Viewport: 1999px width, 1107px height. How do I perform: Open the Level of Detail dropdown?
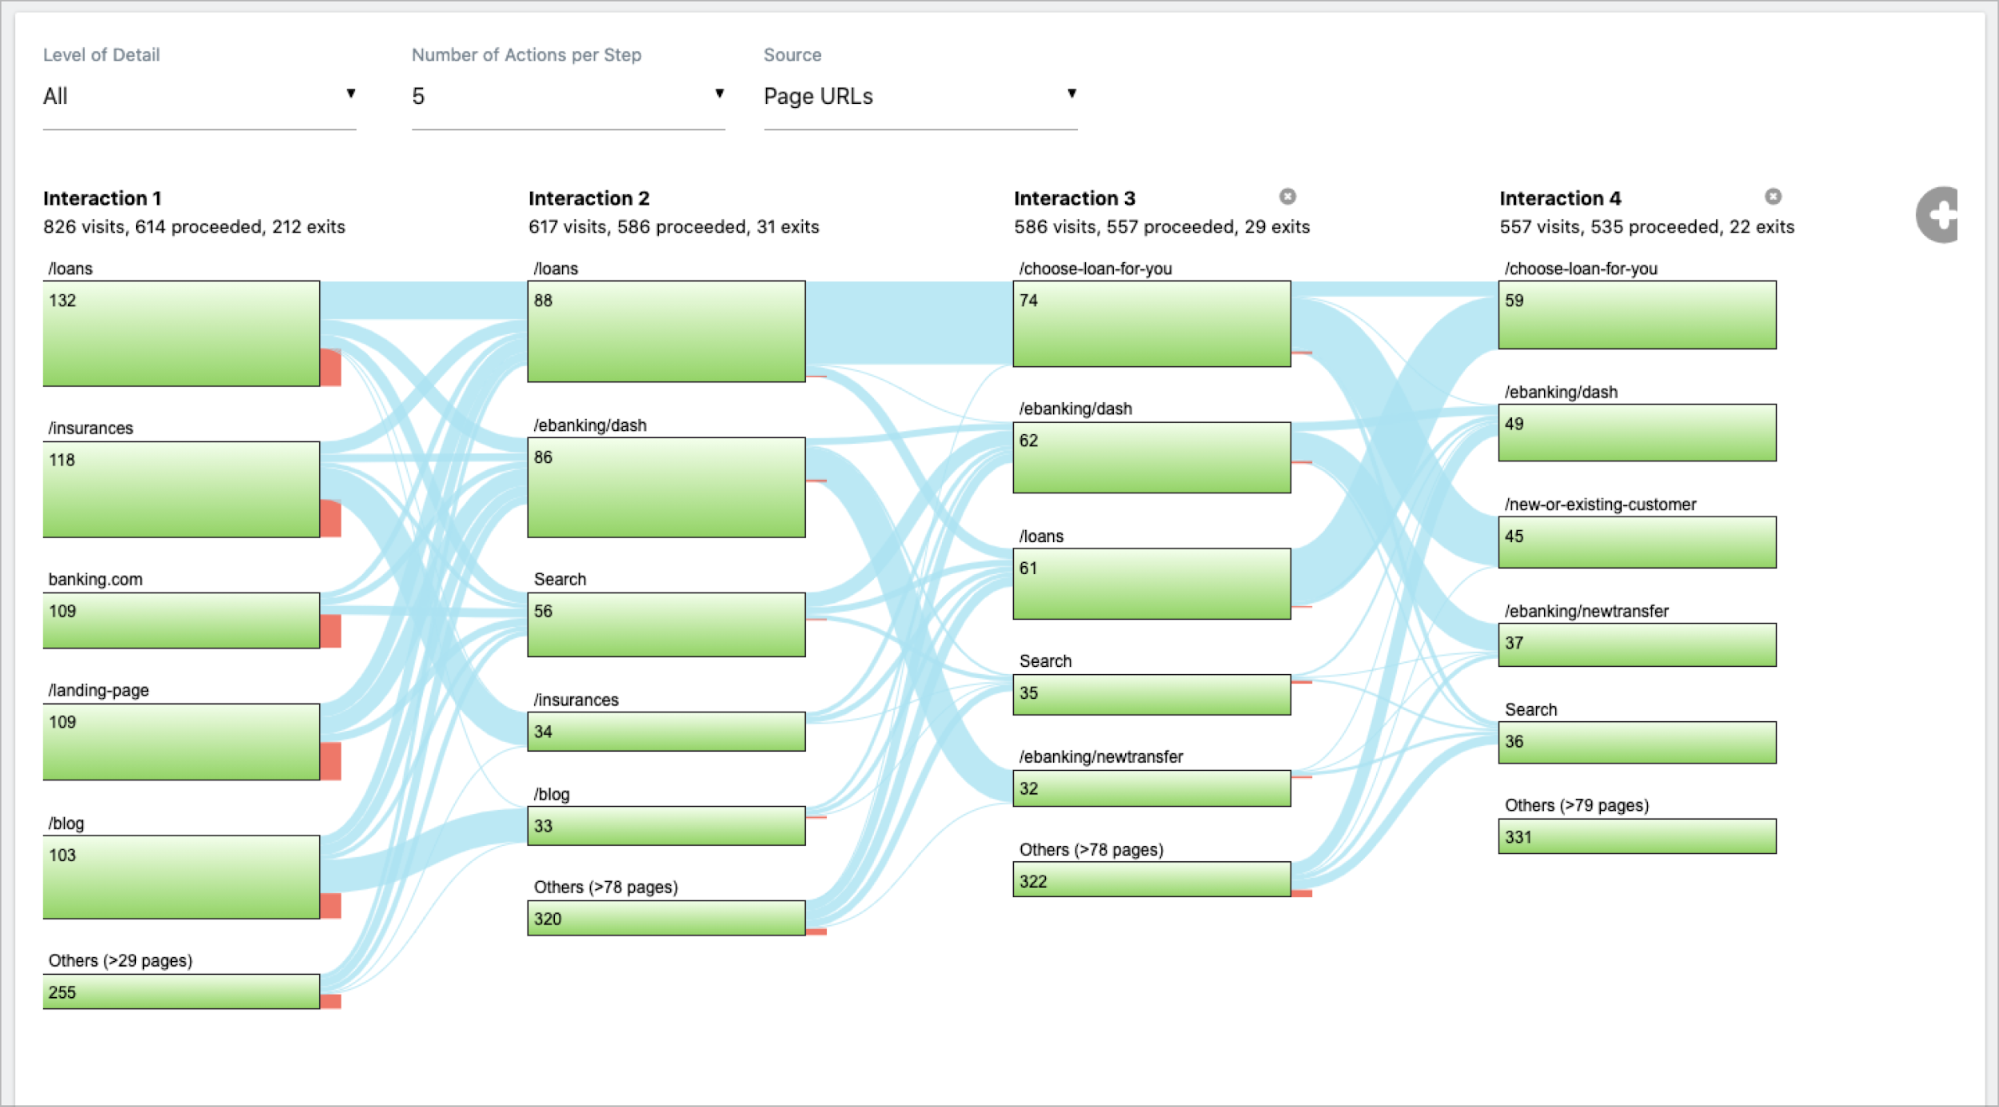(199, 96)
